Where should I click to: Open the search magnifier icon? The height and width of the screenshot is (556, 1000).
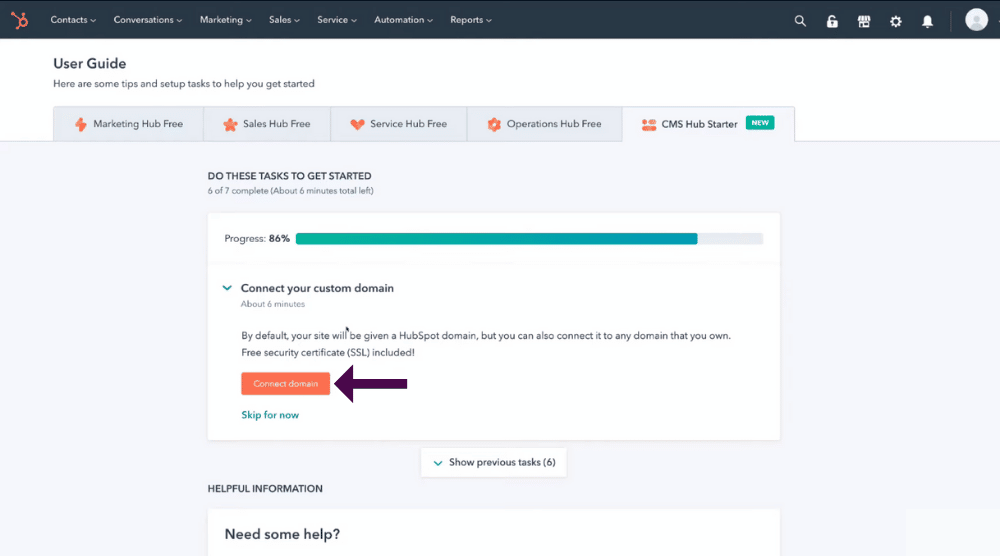coord(800,21)
